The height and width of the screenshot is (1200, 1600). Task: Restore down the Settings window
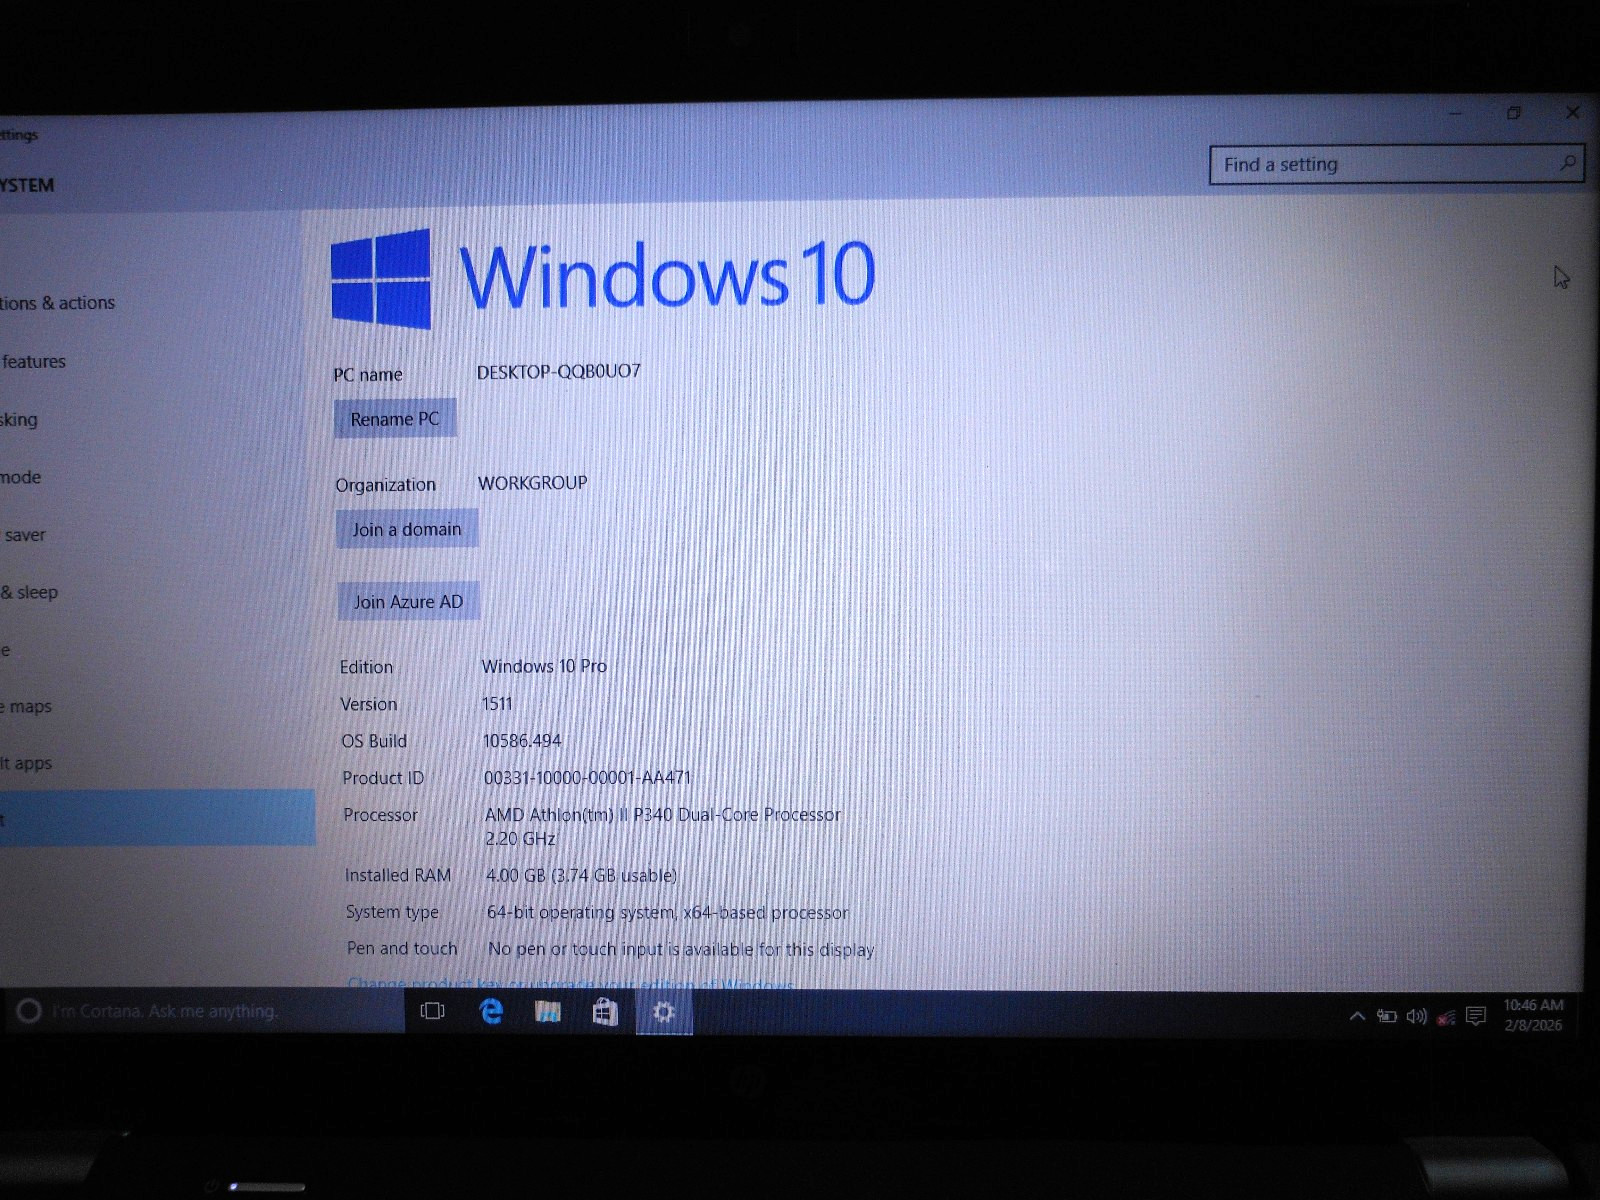tap(1514, 113)
